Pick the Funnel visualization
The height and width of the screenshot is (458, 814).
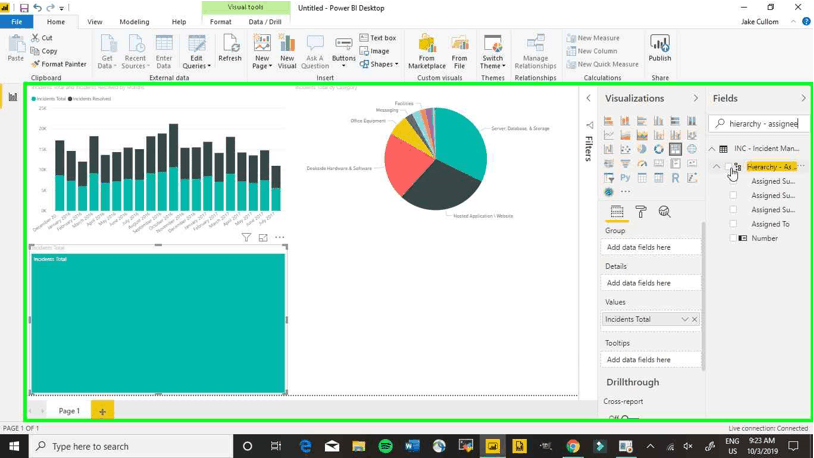(625, 164)
